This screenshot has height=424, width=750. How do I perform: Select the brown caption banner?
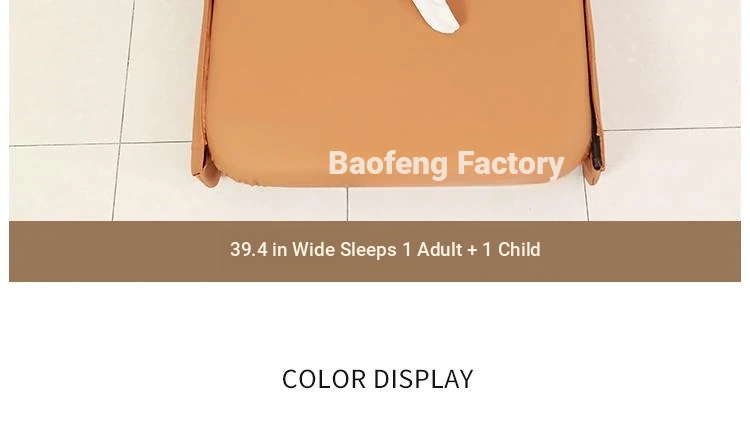coord(375,251)
